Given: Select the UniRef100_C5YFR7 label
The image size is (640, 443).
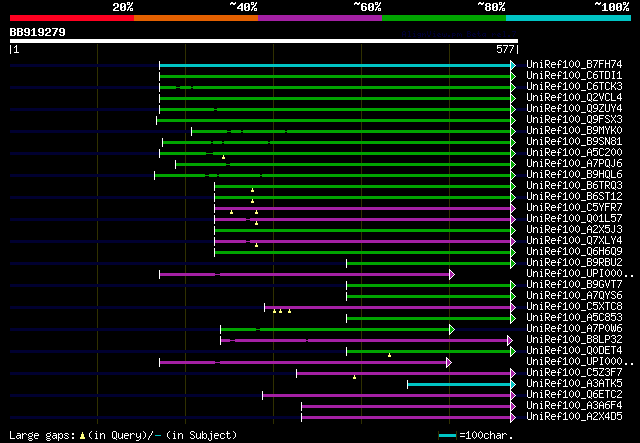Looking at the screenshot, I should point(574,207).
